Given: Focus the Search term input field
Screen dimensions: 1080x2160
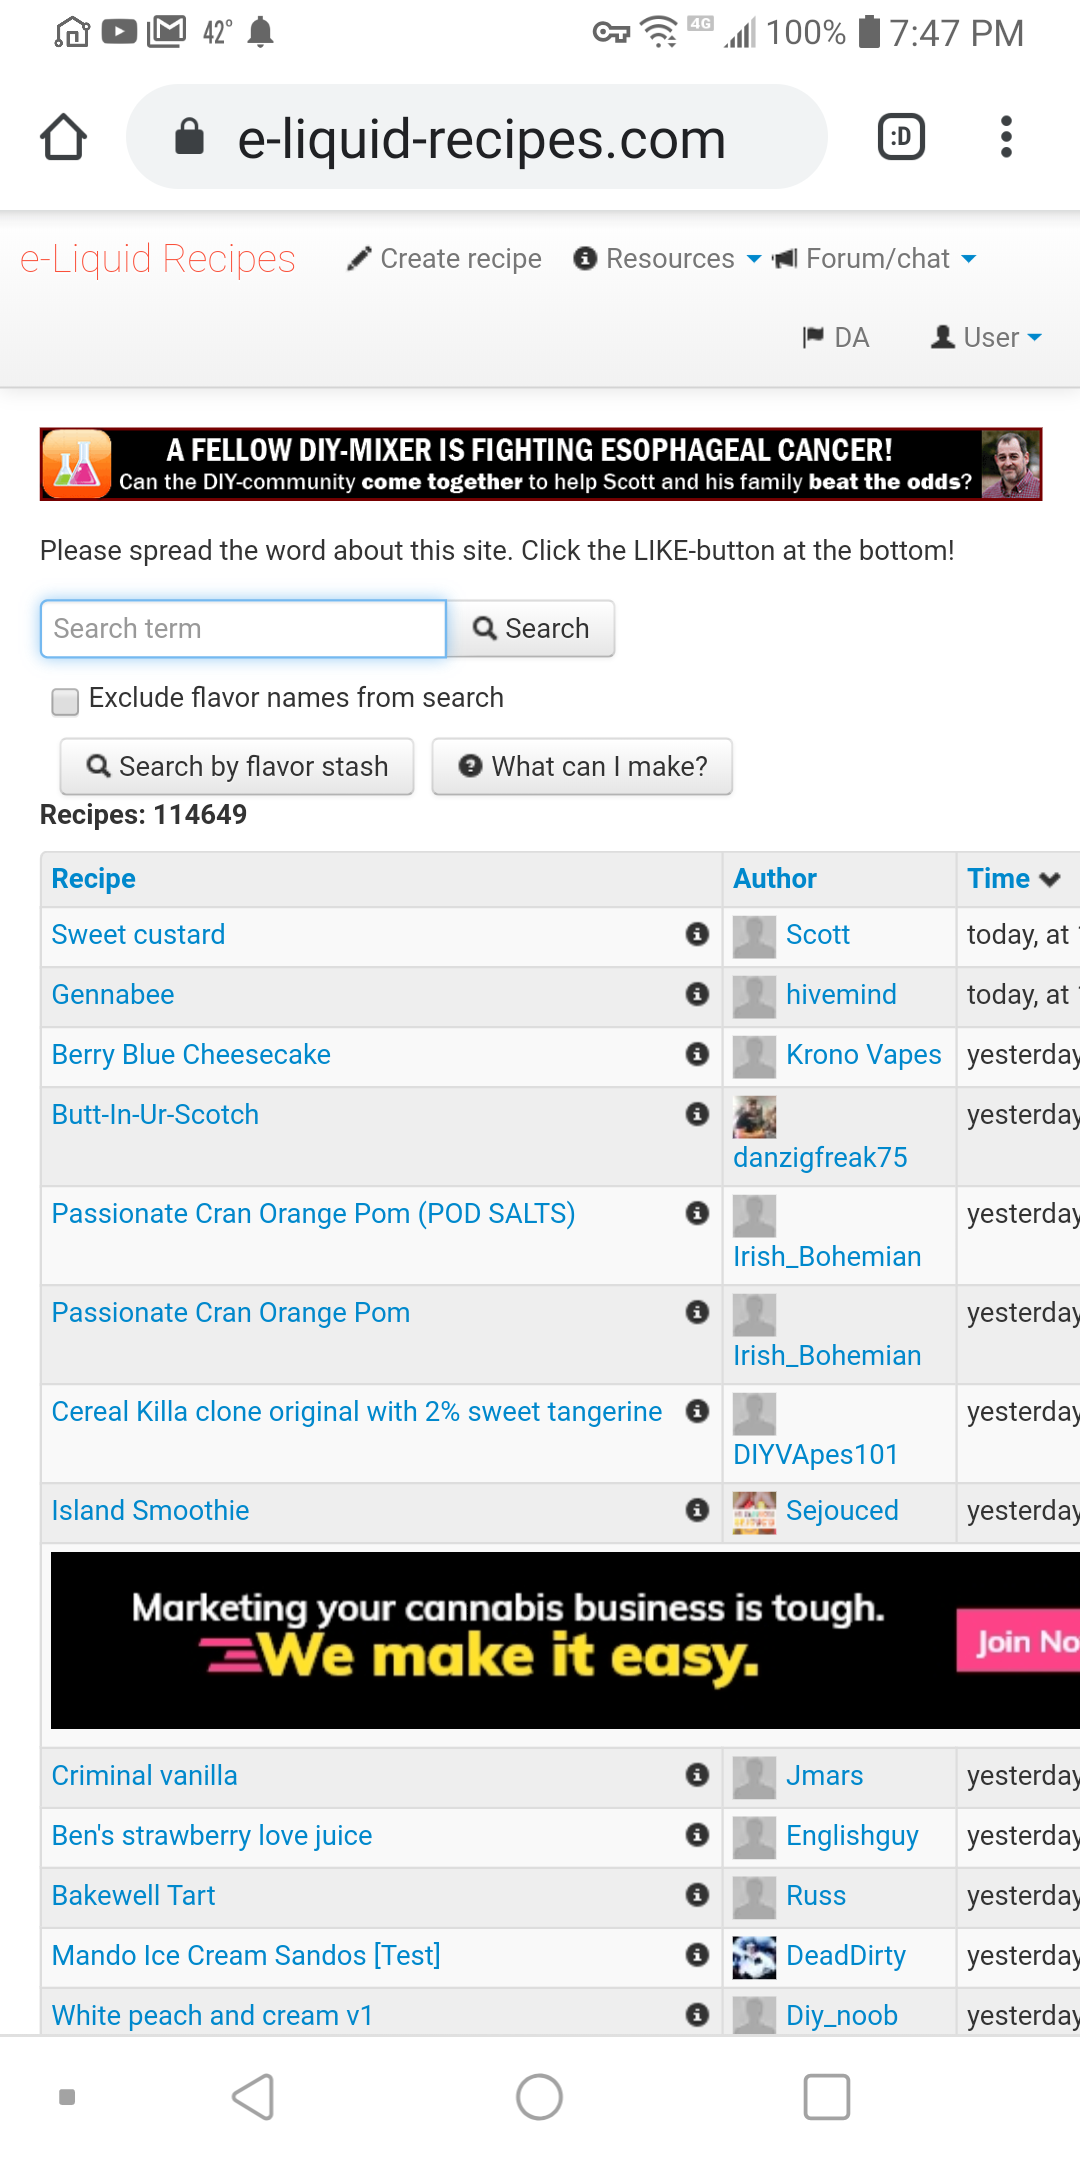Looking at the screenshot, I should (x=243, y=629).
